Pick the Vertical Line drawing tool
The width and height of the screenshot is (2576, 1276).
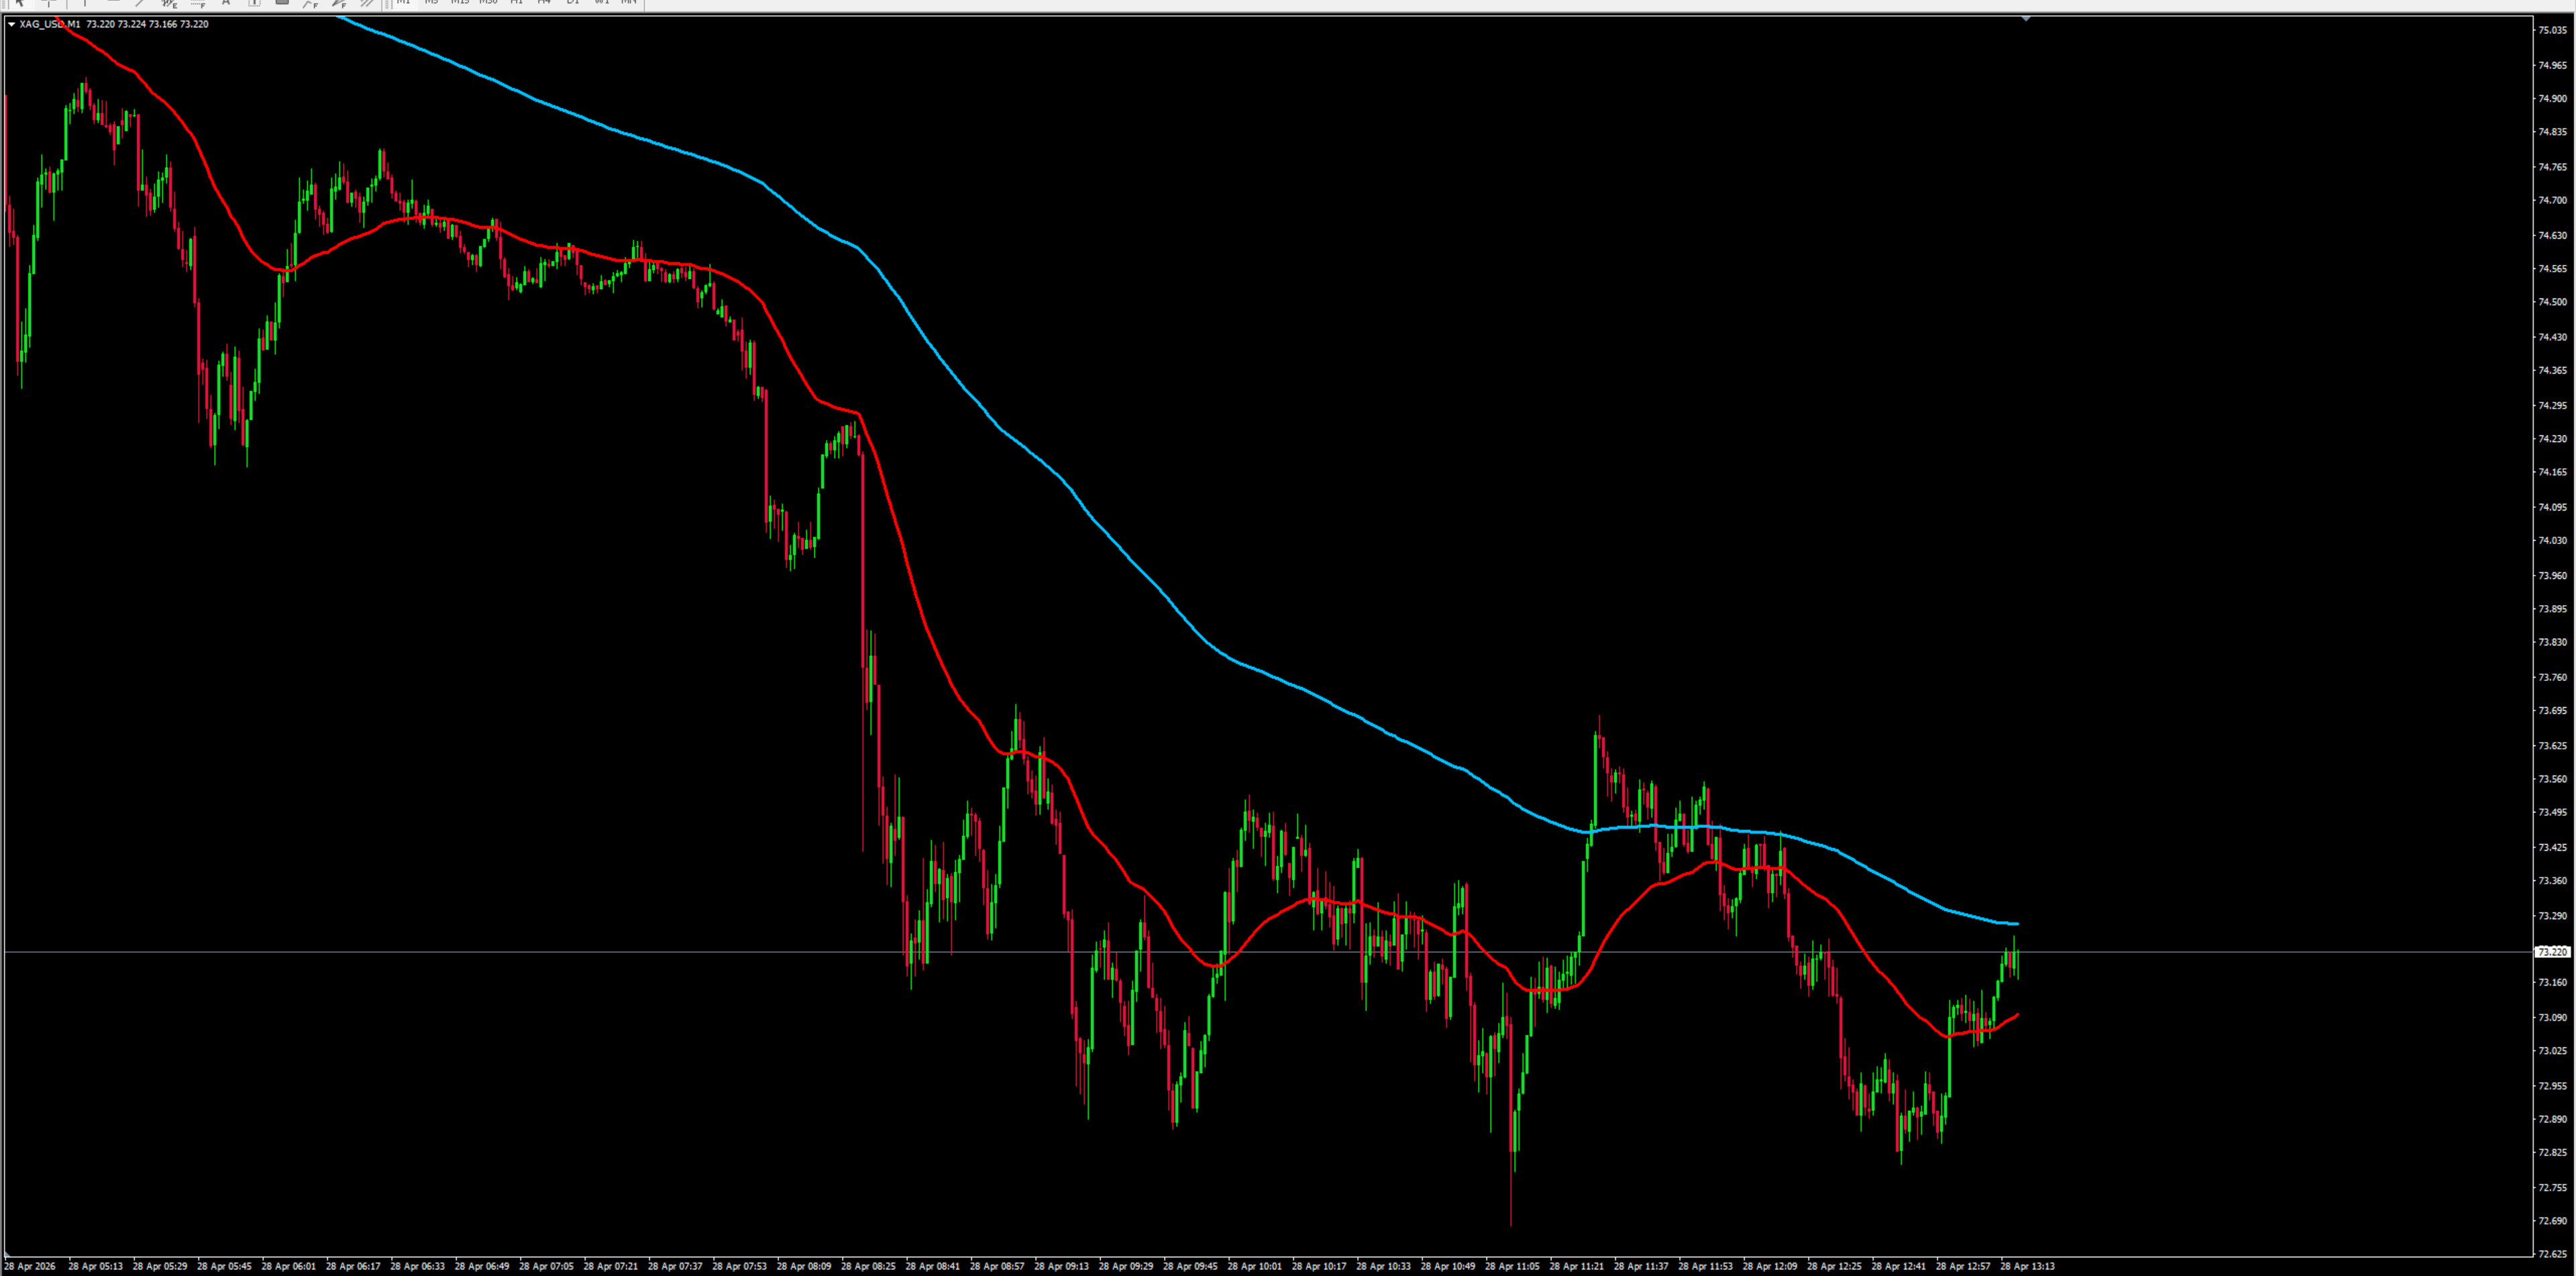[x=85, y=3]
